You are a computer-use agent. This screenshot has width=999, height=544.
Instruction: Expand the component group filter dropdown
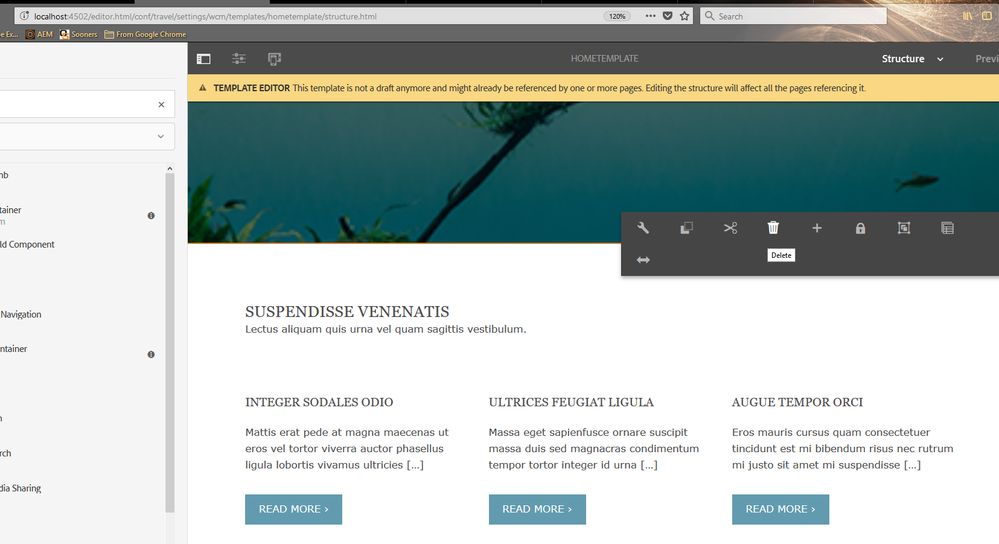[x=85, y=136]
